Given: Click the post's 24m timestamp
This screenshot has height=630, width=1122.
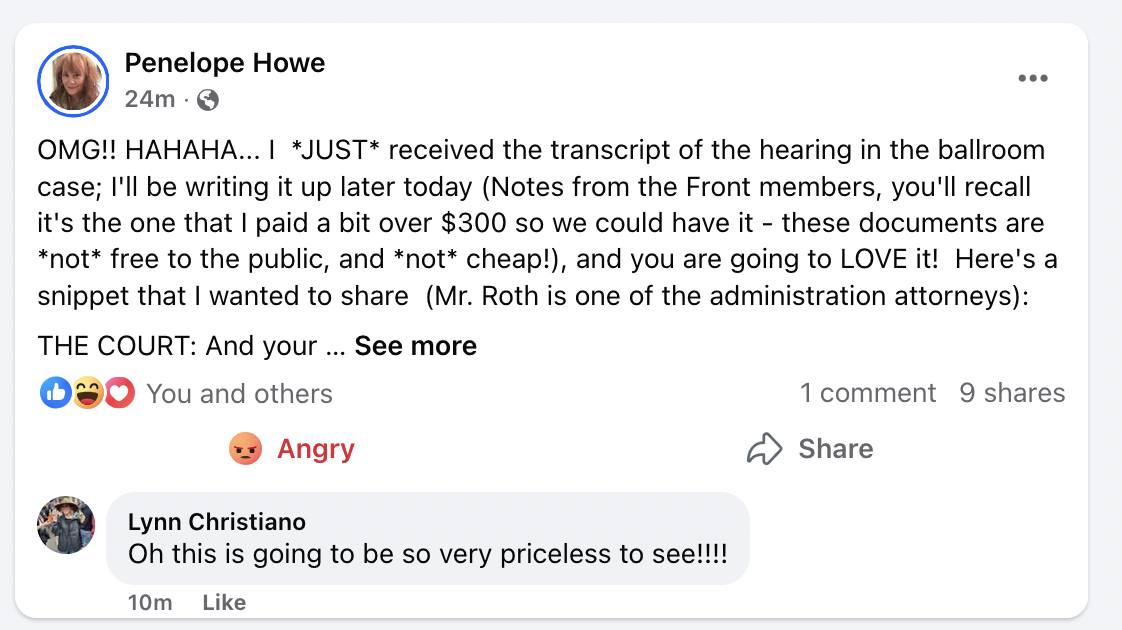Looking at the screenshot, I should 150,99.
